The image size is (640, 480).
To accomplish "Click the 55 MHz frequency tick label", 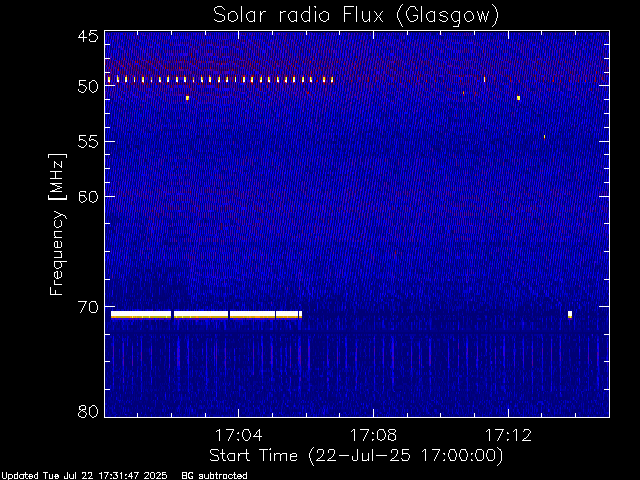I will click(88, 142).
